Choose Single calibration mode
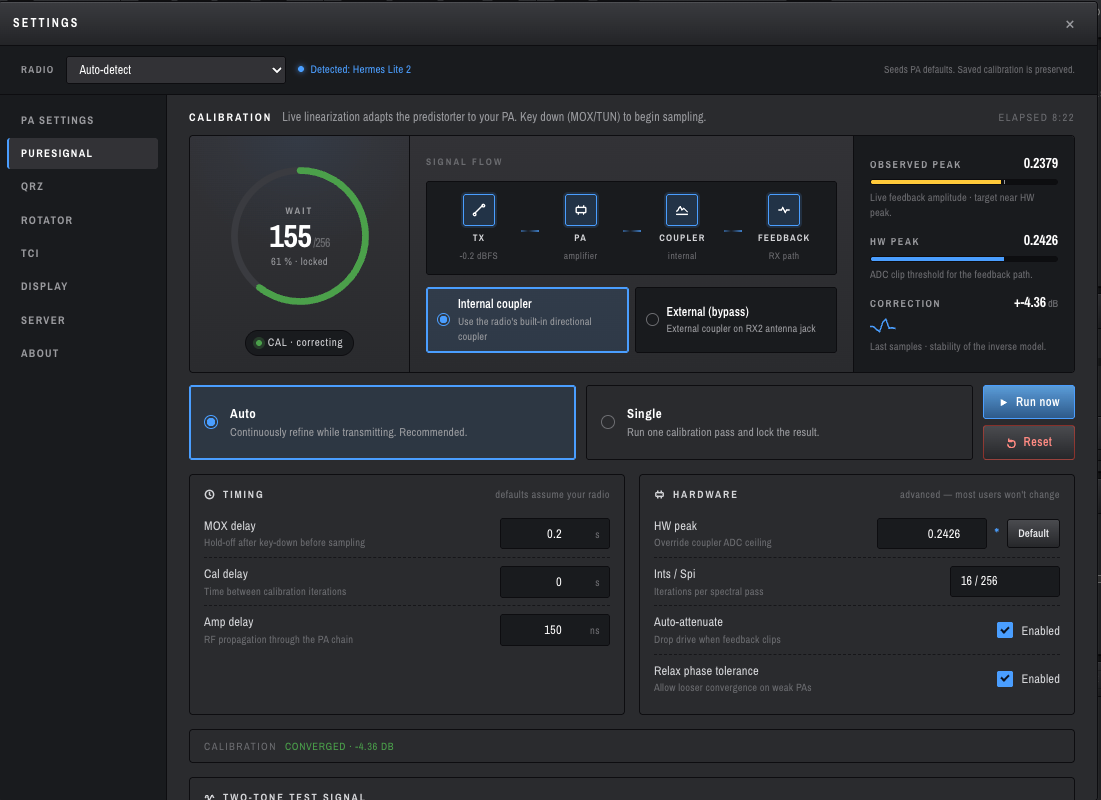 tap(779, 422)
